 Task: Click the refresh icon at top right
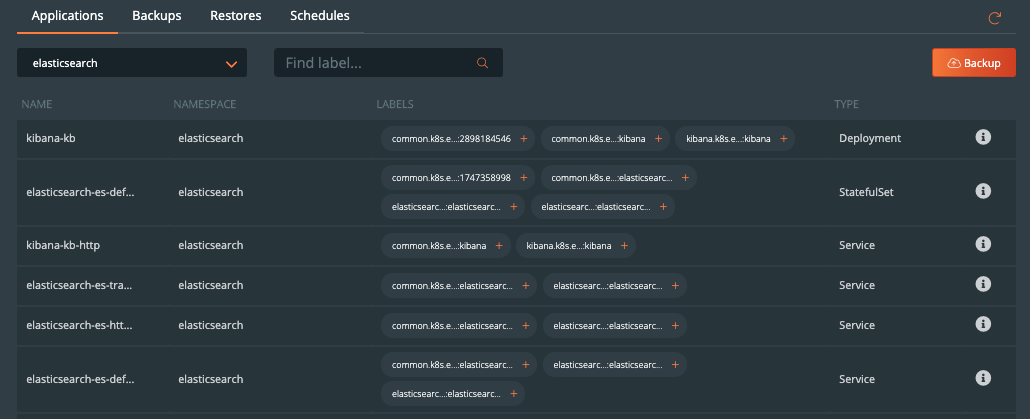click(x=994, y=18)
